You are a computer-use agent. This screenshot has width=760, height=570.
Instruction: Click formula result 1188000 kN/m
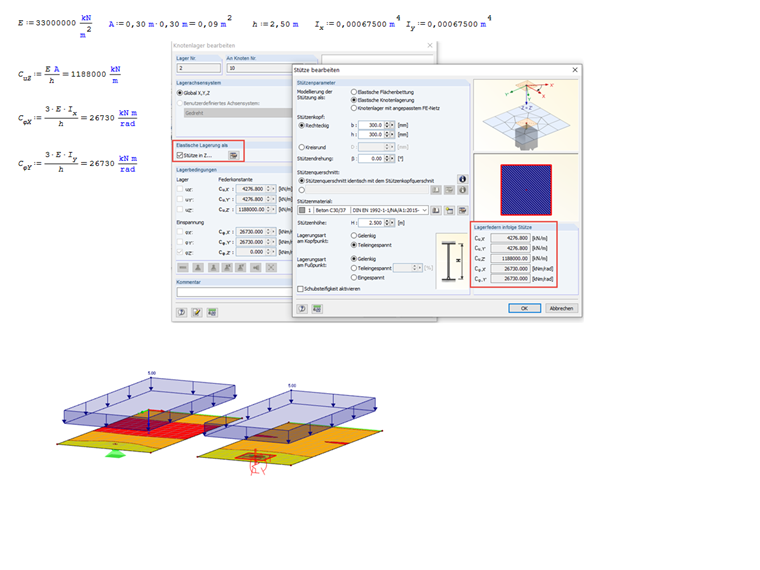95,74
